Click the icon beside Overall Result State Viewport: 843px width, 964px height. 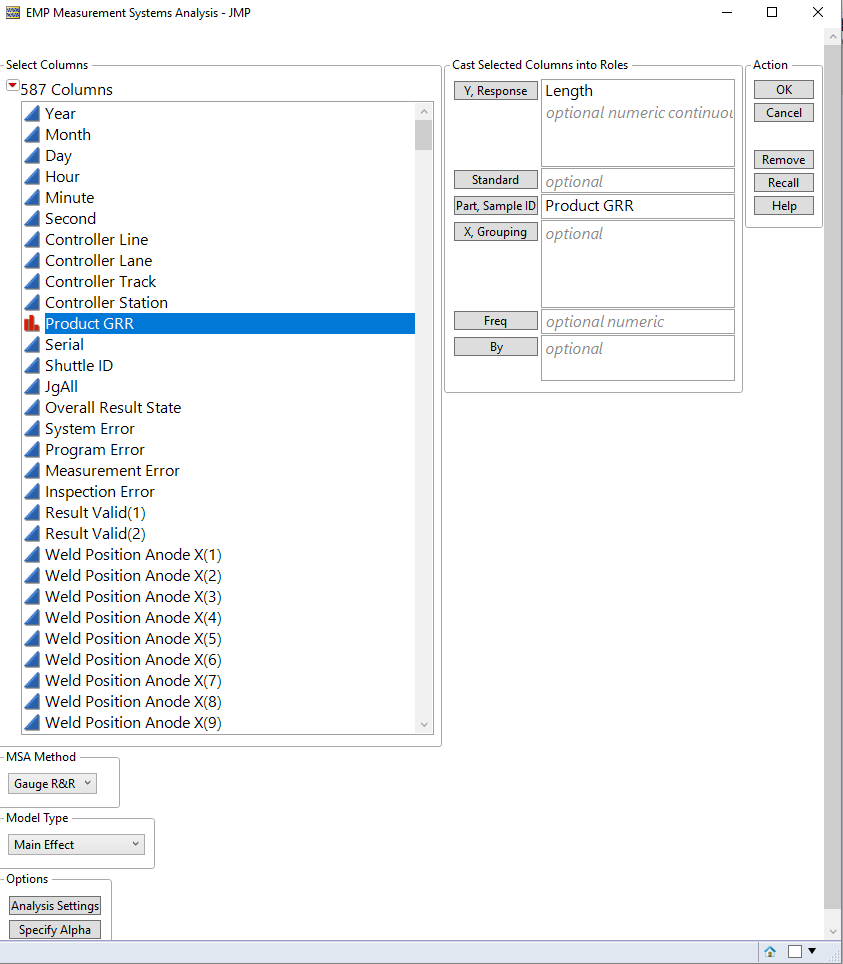point(32,408)
